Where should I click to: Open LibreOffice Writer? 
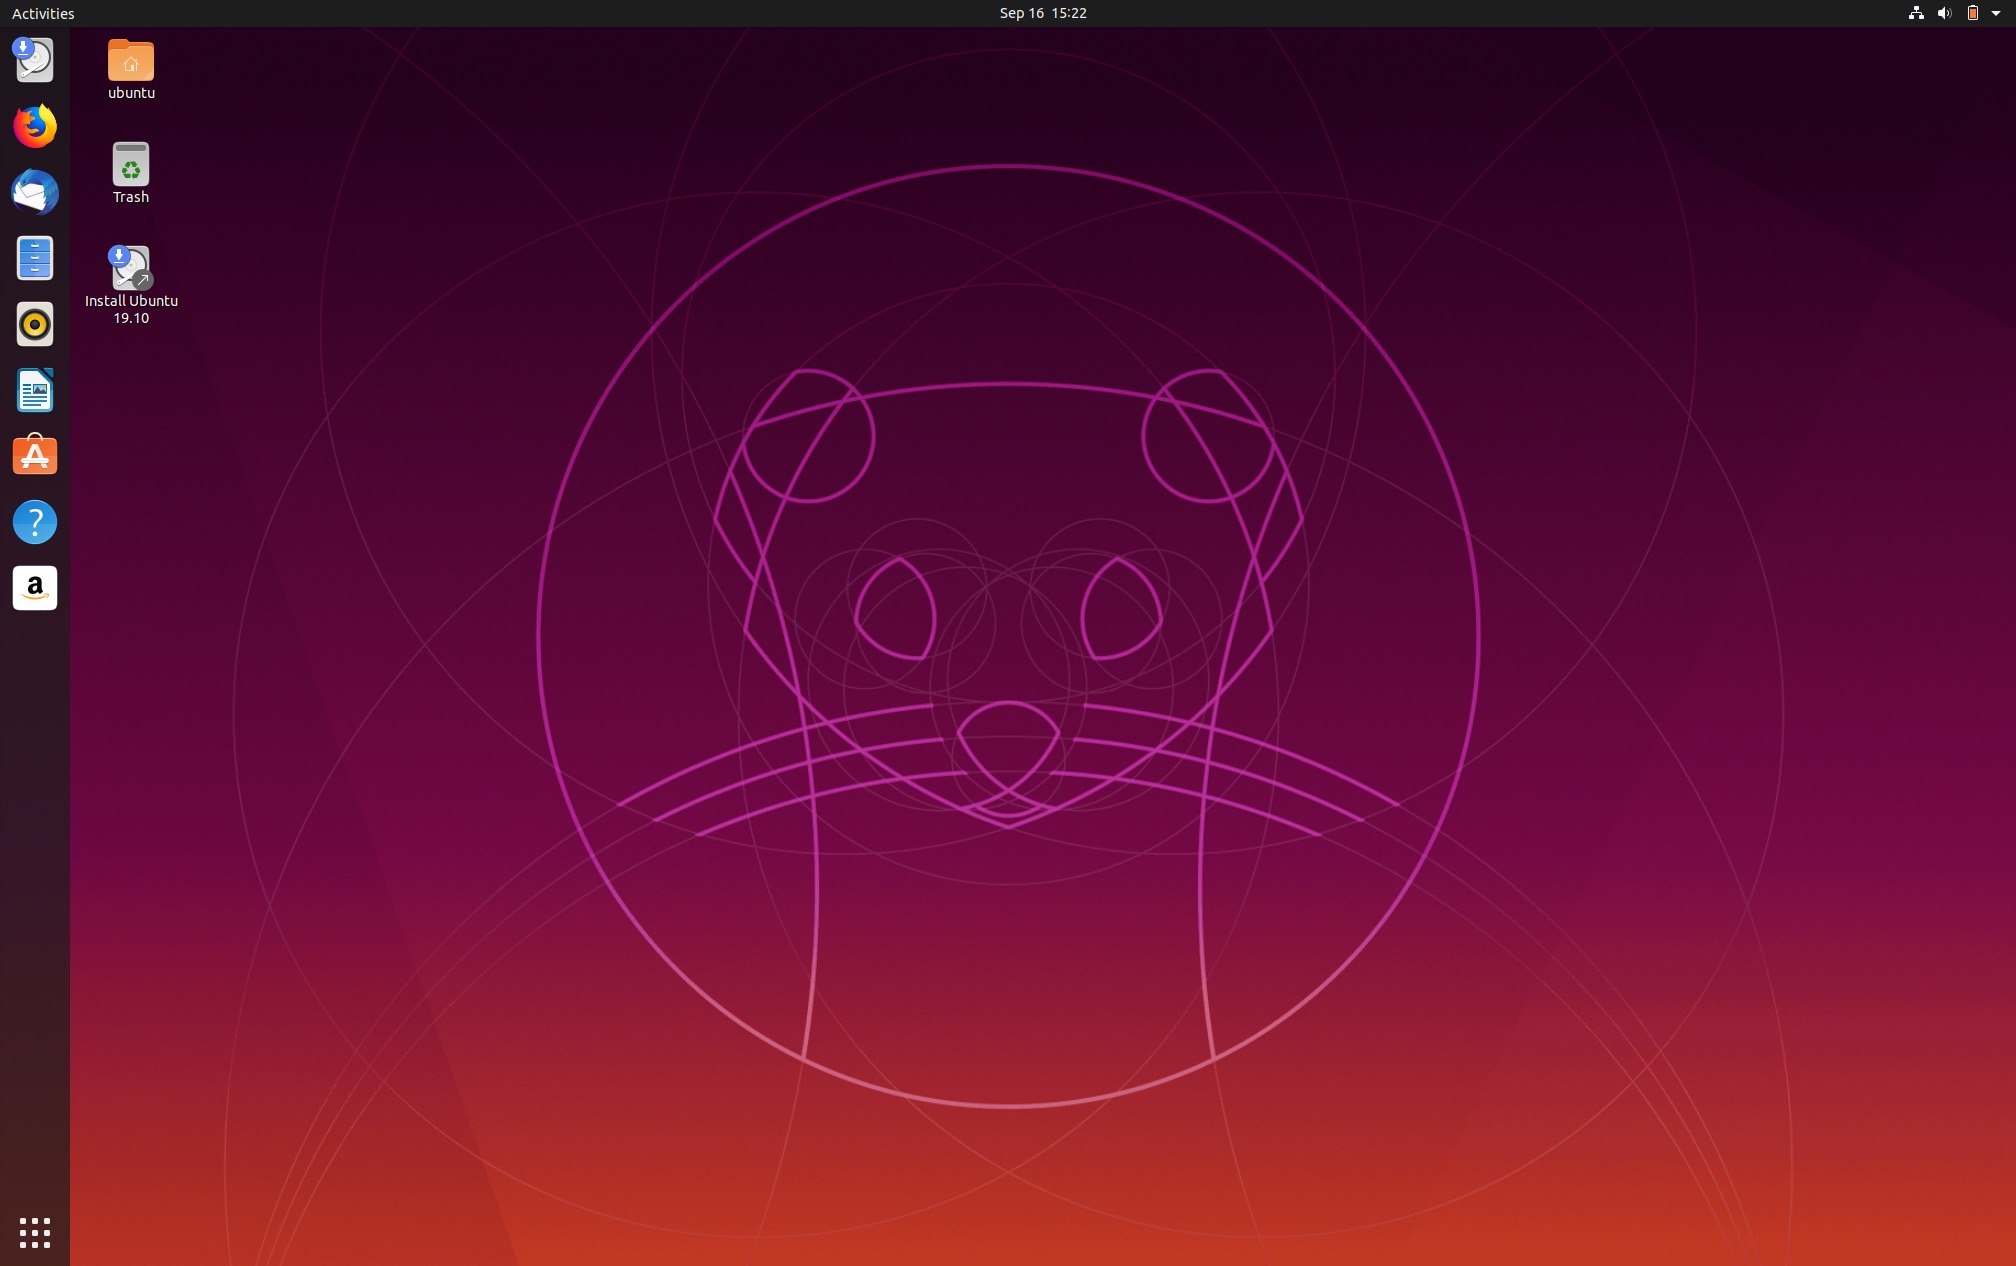[x=35, y=390]
